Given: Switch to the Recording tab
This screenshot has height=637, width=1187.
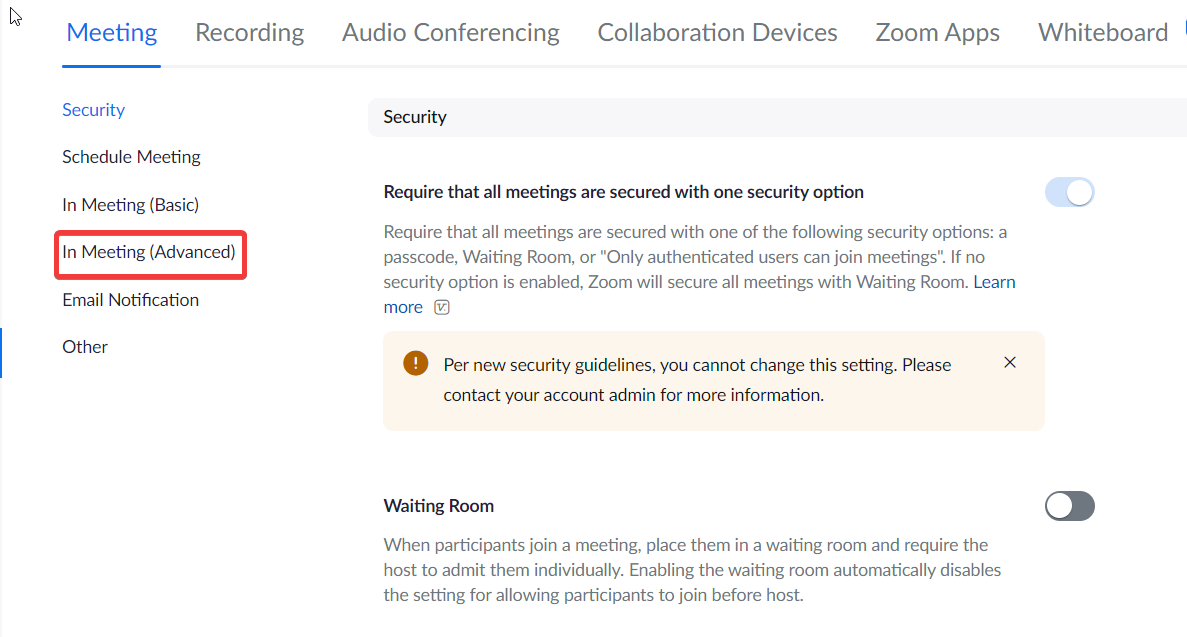Looking at the screenshot, I should coord(249,33).
